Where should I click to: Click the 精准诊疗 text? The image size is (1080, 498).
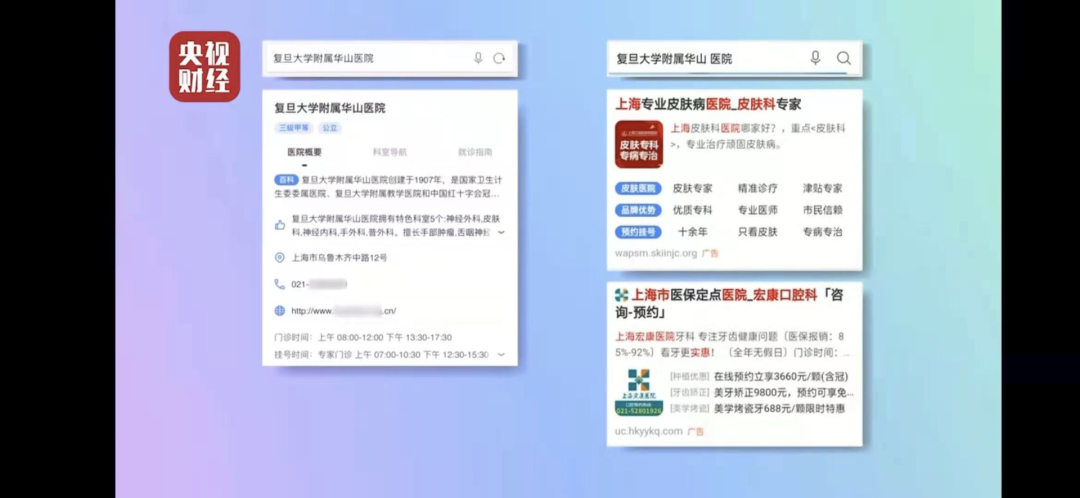[x=758, y=188]
